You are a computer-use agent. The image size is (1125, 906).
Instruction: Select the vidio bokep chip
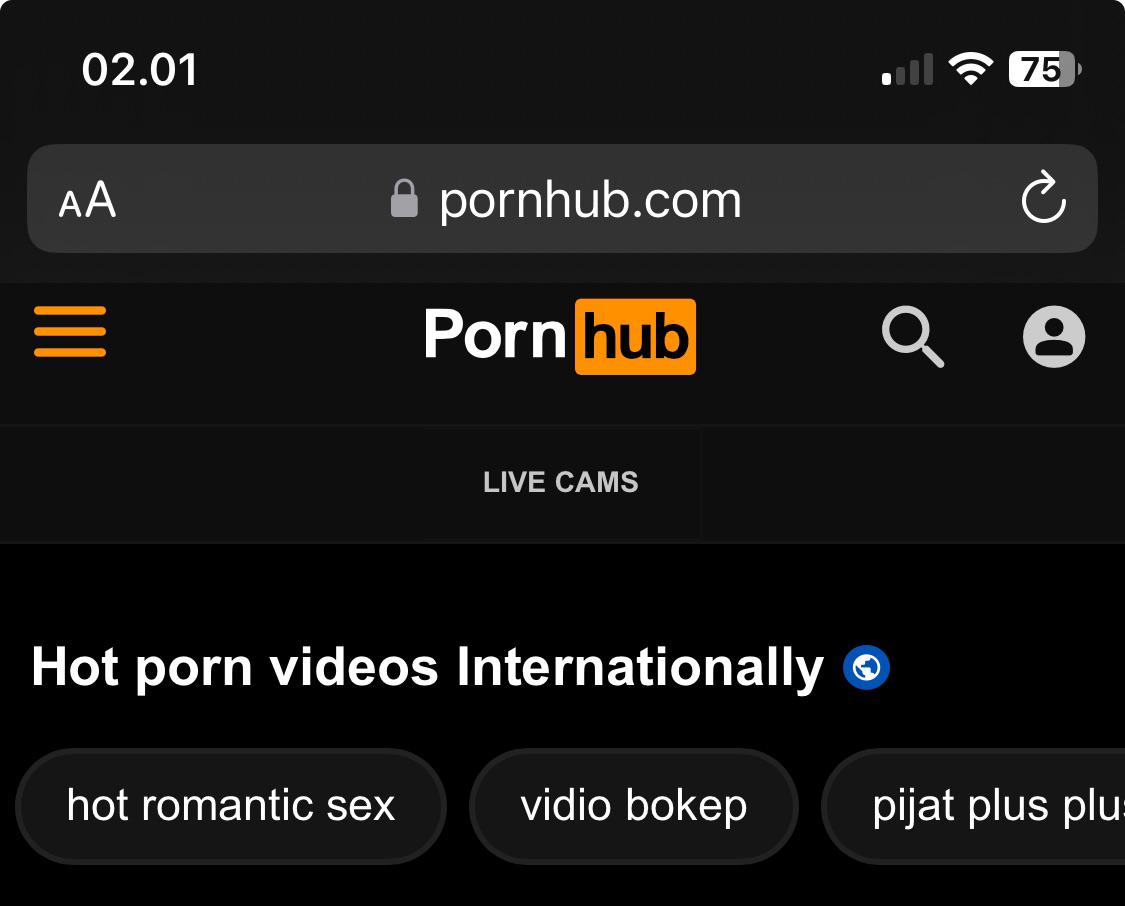coord(634,806)
